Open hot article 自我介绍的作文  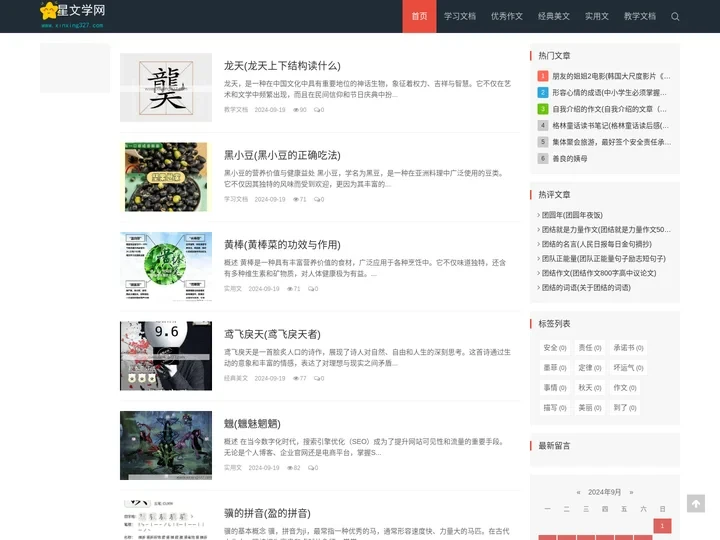[x=609, y=109]
